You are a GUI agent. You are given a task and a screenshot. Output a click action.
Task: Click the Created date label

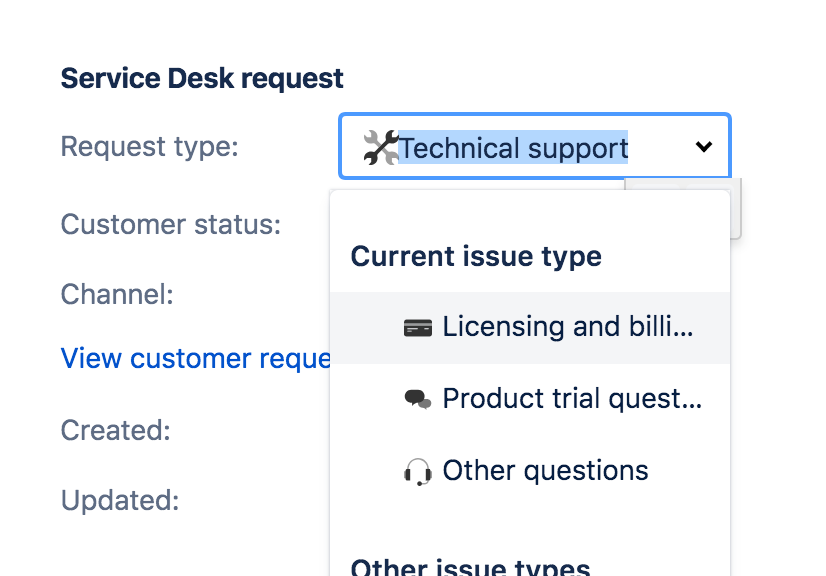116,431
